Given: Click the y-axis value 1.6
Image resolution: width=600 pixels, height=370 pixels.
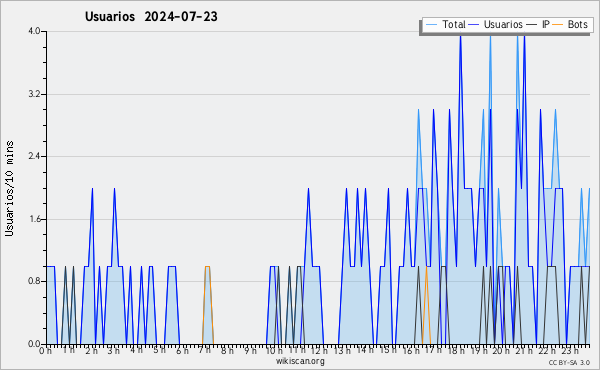Looking at the screenshot, I should tap(34, 219).
